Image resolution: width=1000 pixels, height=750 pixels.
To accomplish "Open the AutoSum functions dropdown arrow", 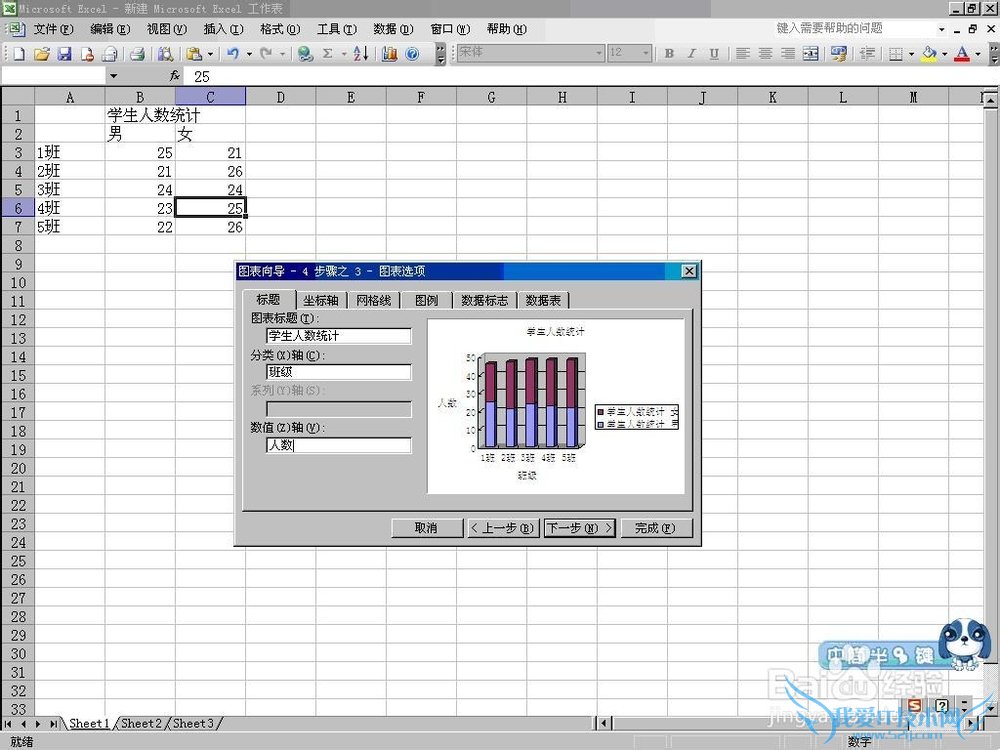I will click(344, 54).
